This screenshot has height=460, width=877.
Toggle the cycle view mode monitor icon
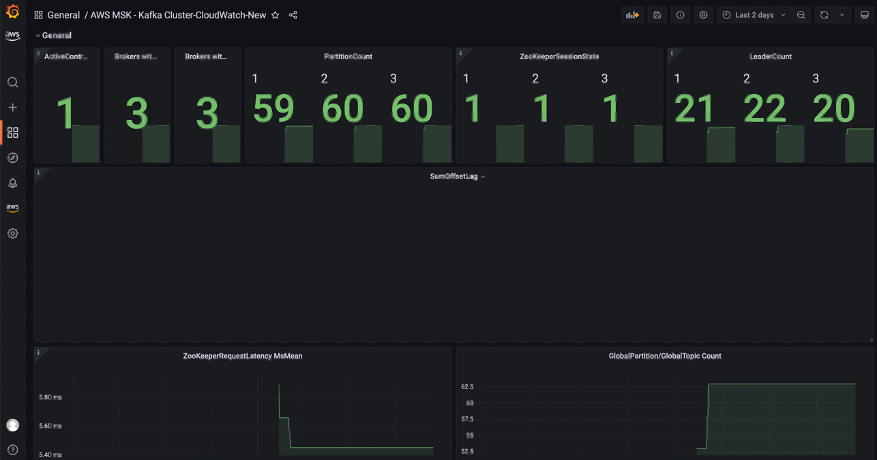coord(864,15)
